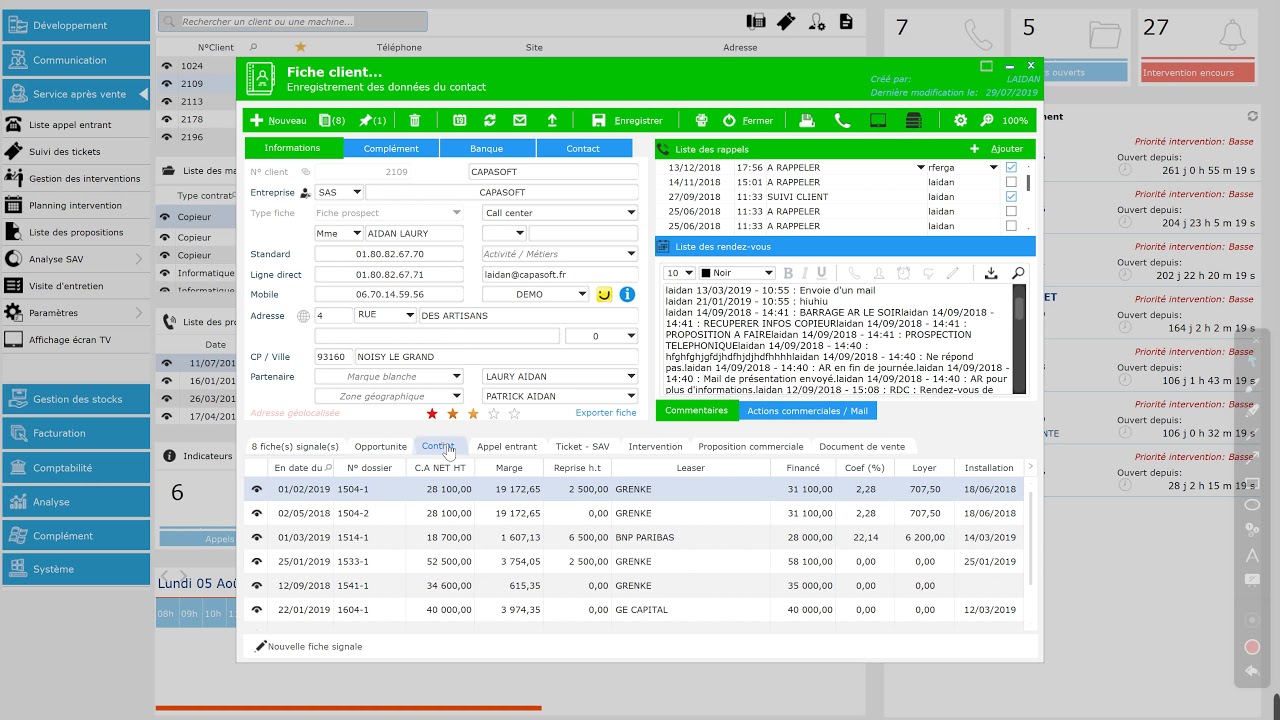
Task: Click the Exporter fiche link
Action: click(606, 413)
